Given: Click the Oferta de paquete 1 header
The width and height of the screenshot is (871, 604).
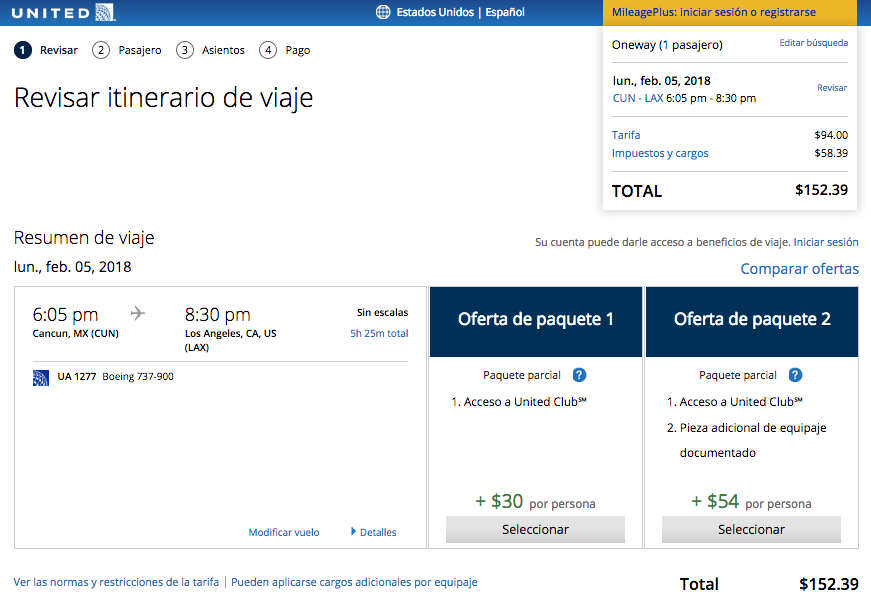Looking at the screenshot, I should click(536, 322).
